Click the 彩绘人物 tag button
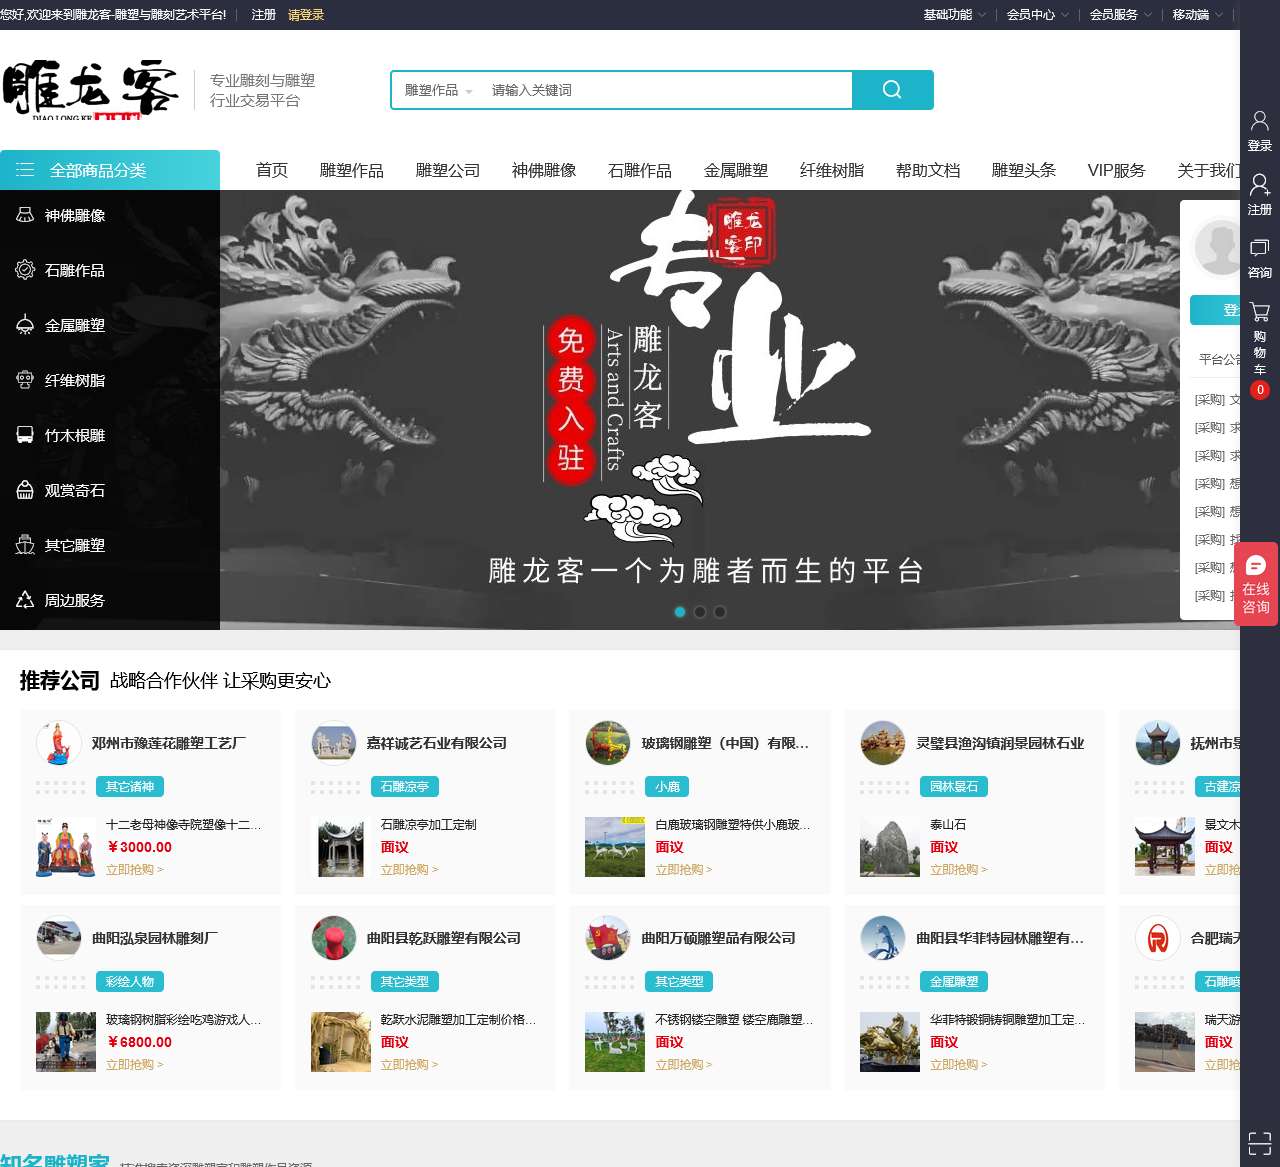The height and width of the screenshot is (1167, 1280). point(130,982)
